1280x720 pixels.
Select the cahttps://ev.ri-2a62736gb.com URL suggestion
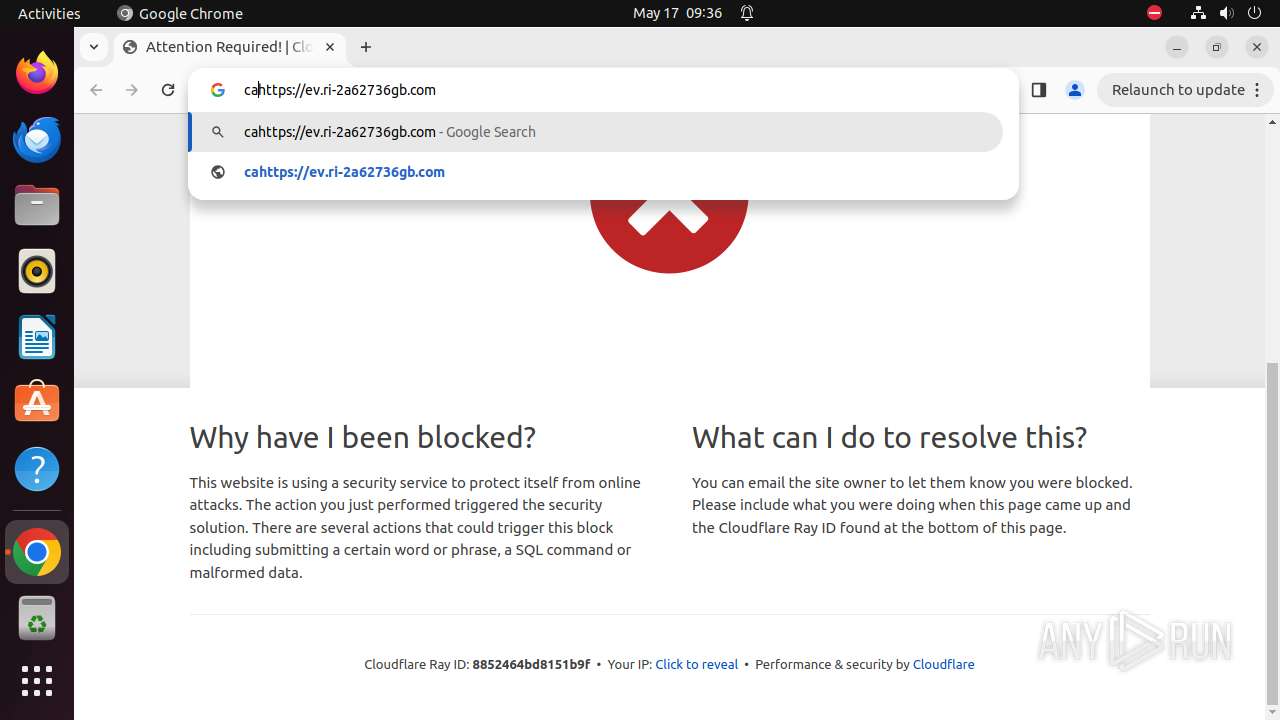coord(596,172)
